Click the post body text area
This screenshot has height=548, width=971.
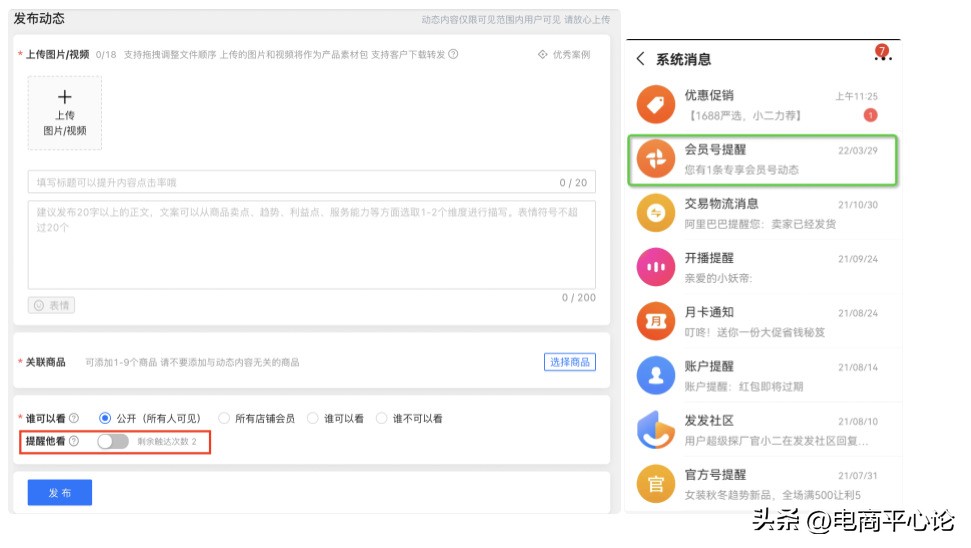tap(311, 245)
